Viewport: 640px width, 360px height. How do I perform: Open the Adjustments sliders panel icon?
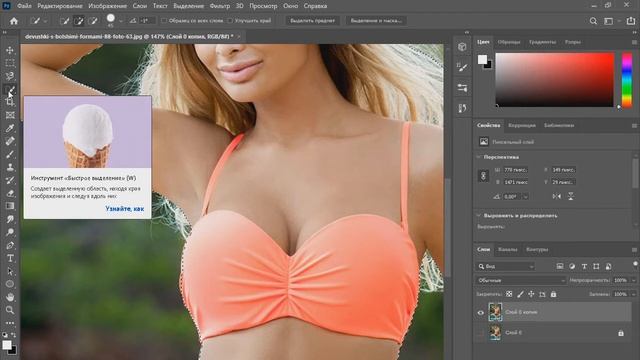point(462,88)
